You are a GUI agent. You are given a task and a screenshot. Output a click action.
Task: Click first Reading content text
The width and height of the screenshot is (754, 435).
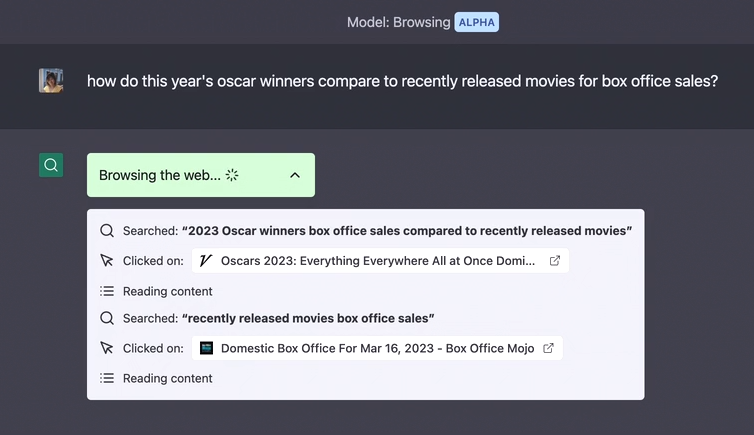click(167, 291)
